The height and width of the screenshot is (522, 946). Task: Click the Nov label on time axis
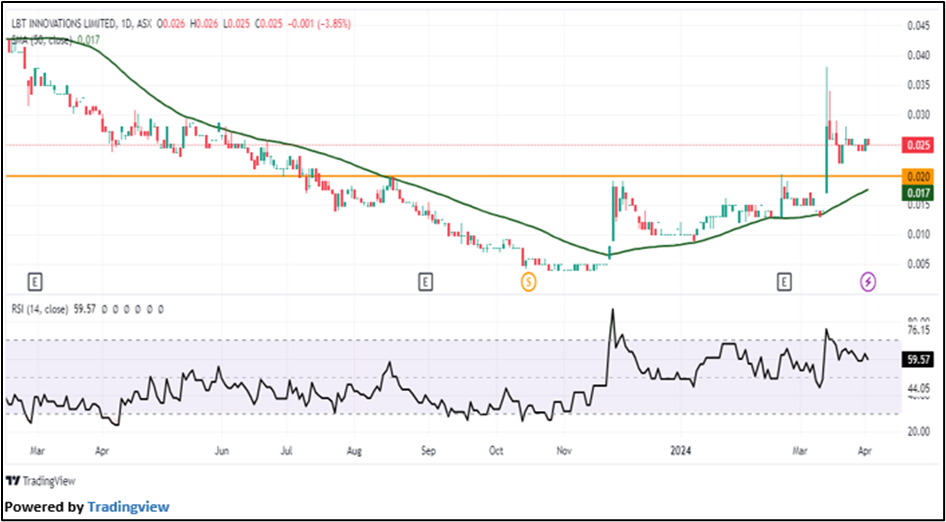click(563, 450)
